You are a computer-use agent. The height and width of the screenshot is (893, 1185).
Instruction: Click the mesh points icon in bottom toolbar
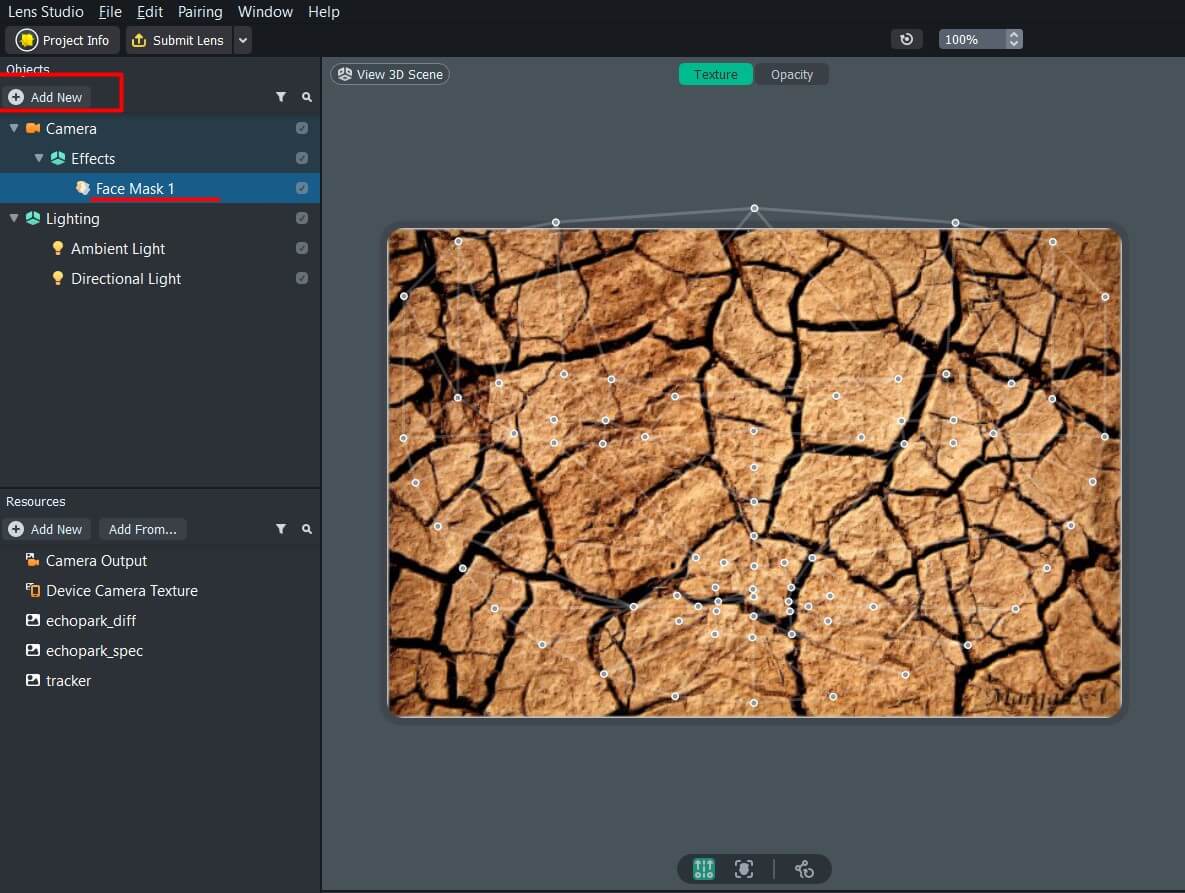[x=804, y=869]
